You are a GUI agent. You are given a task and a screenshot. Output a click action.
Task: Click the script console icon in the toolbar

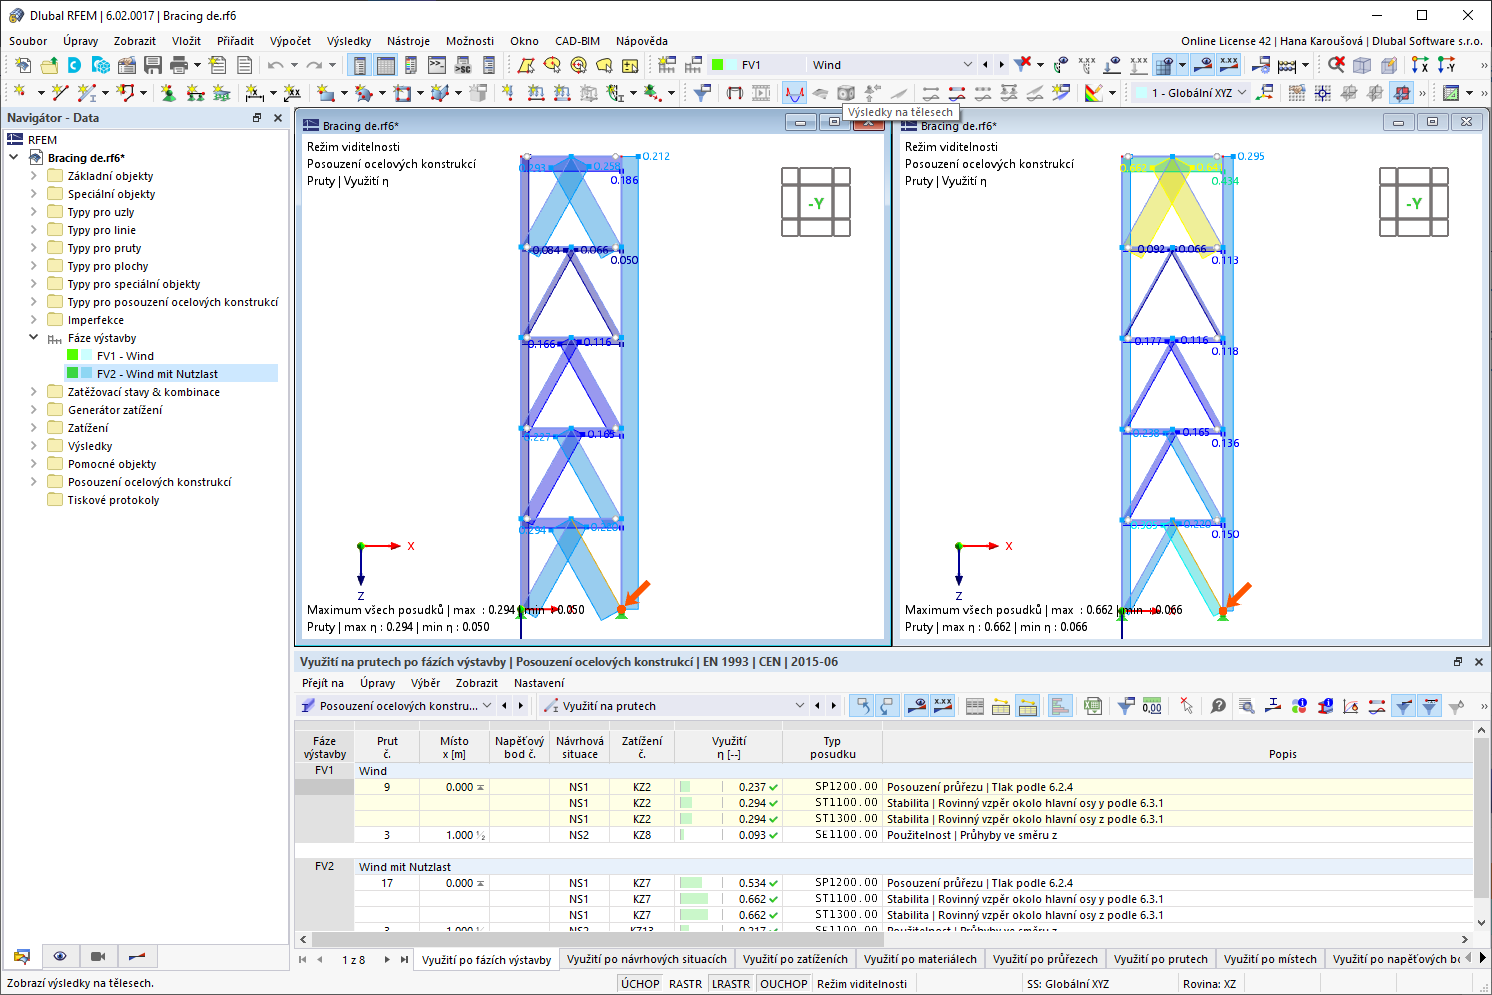coord(437,65)
